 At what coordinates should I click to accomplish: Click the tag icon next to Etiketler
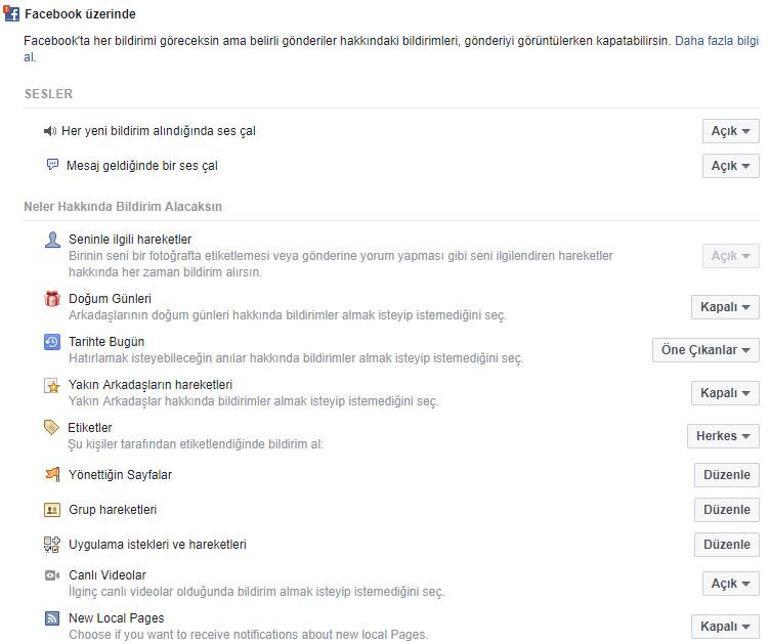tap(53, 428)
